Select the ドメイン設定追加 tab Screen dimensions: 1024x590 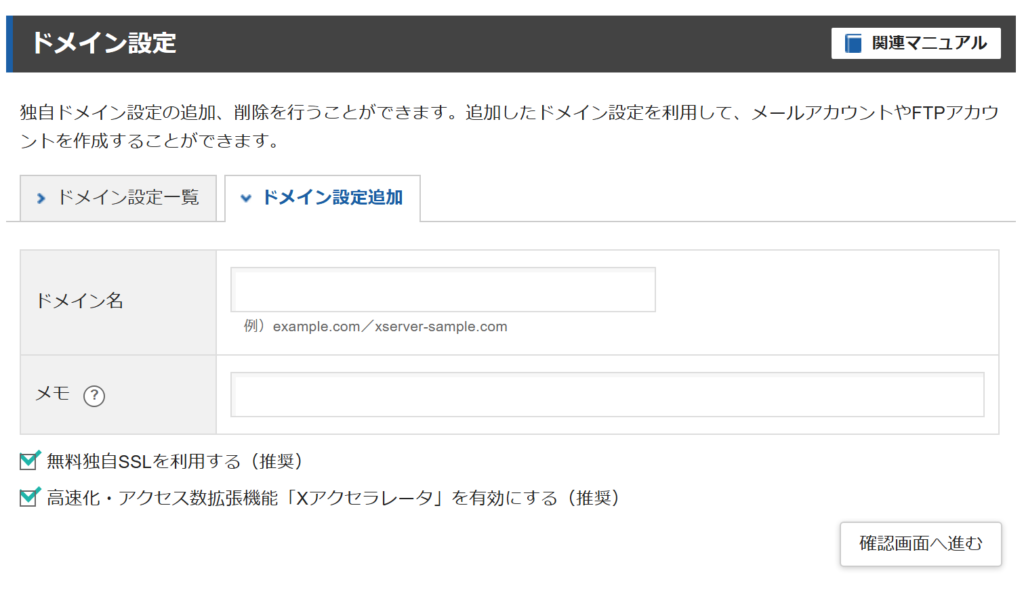pos(323,198)
